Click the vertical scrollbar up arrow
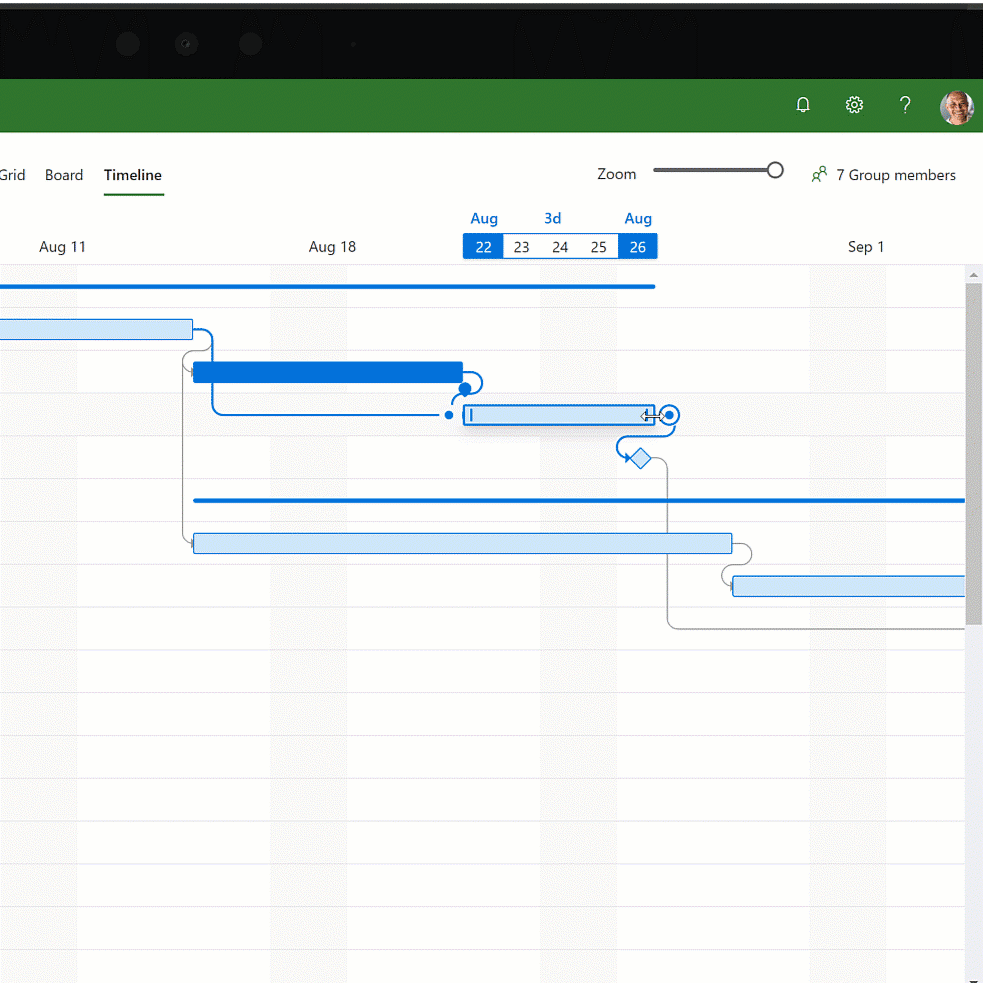This screenshot has width=983, height=983. coord(973,275)
